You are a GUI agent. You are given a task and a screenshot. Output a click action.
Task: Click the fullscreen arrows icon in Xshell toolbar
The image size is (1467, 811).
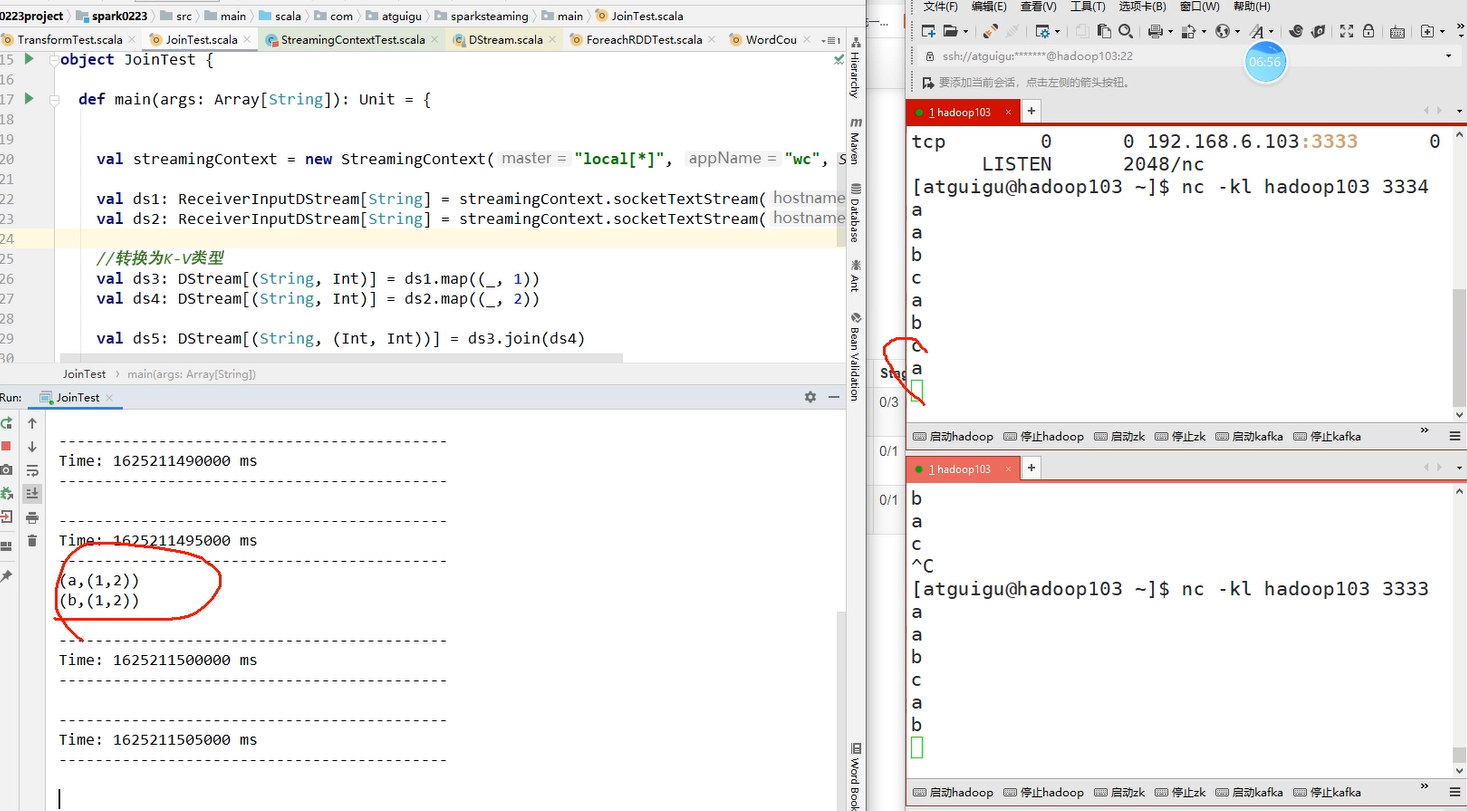click(x=1347, y=31)
